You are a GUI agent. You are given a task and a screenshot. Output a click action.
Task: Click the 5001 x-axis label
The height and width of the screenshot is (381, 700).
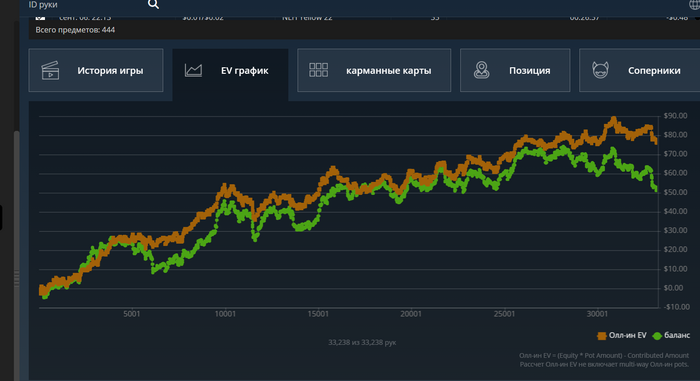click(132, 314)
